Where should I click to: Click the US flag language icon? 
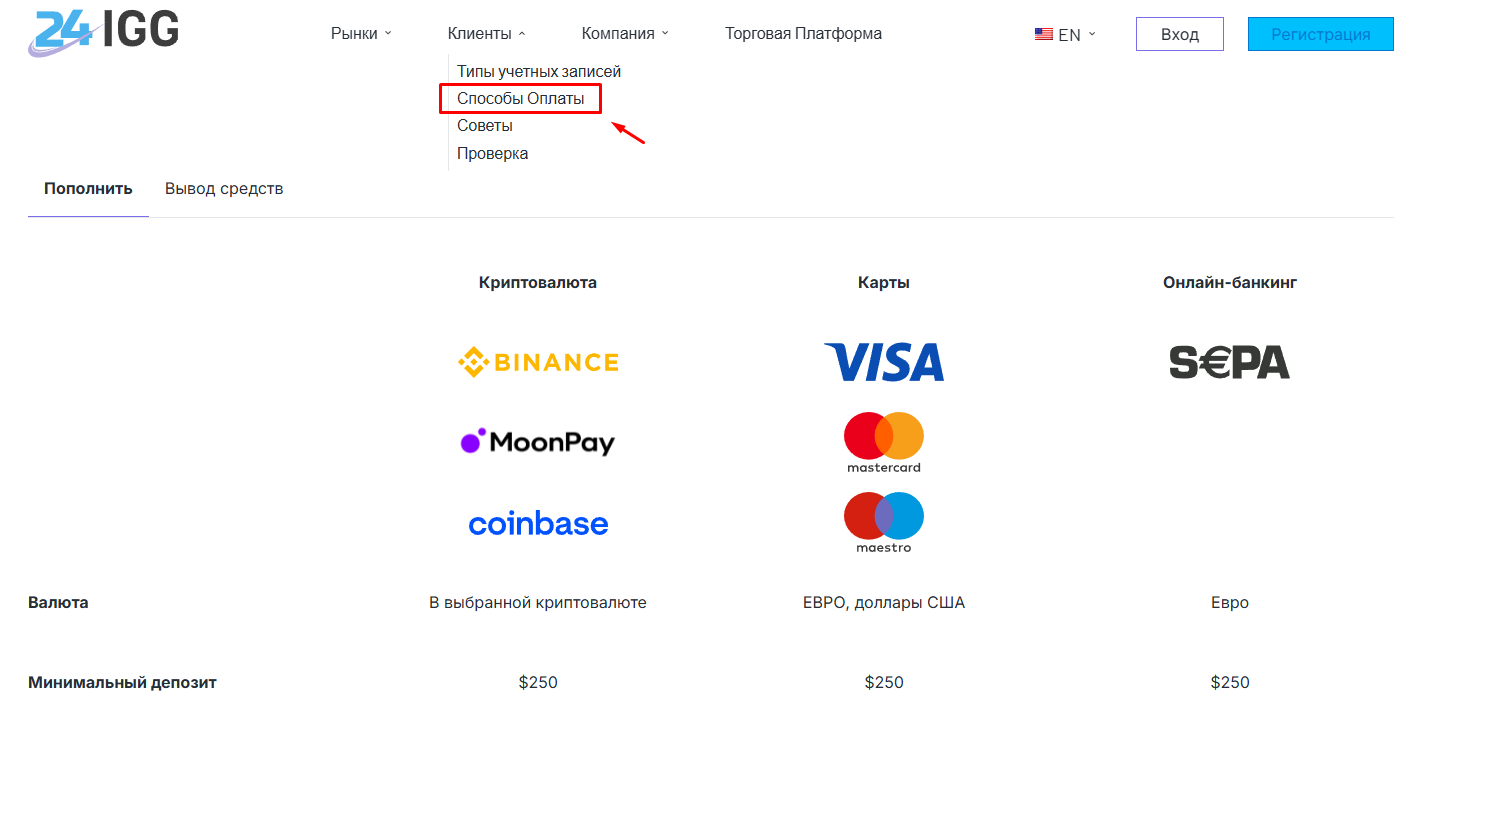pyautogui.click(x=1044, y=34)
